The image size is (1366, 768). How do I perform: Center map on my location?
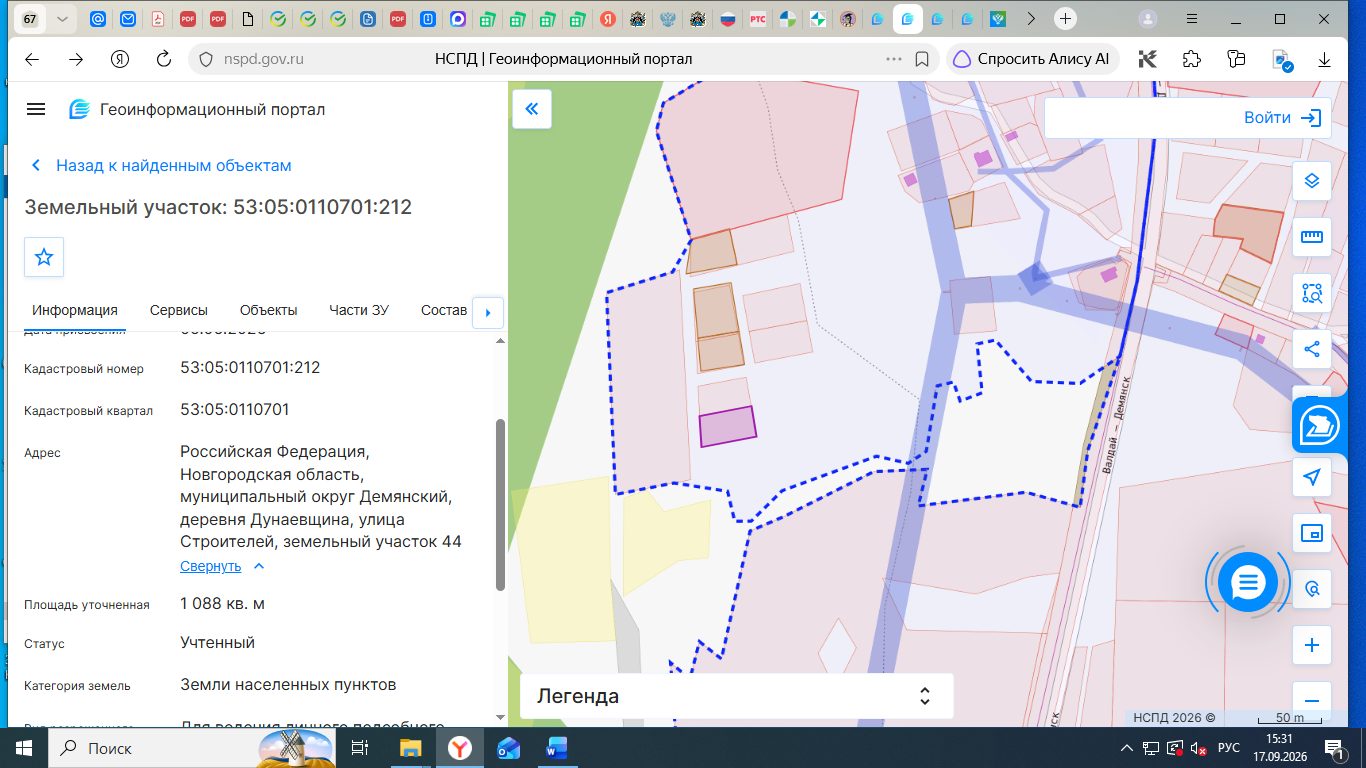[x=1312, y=477]
